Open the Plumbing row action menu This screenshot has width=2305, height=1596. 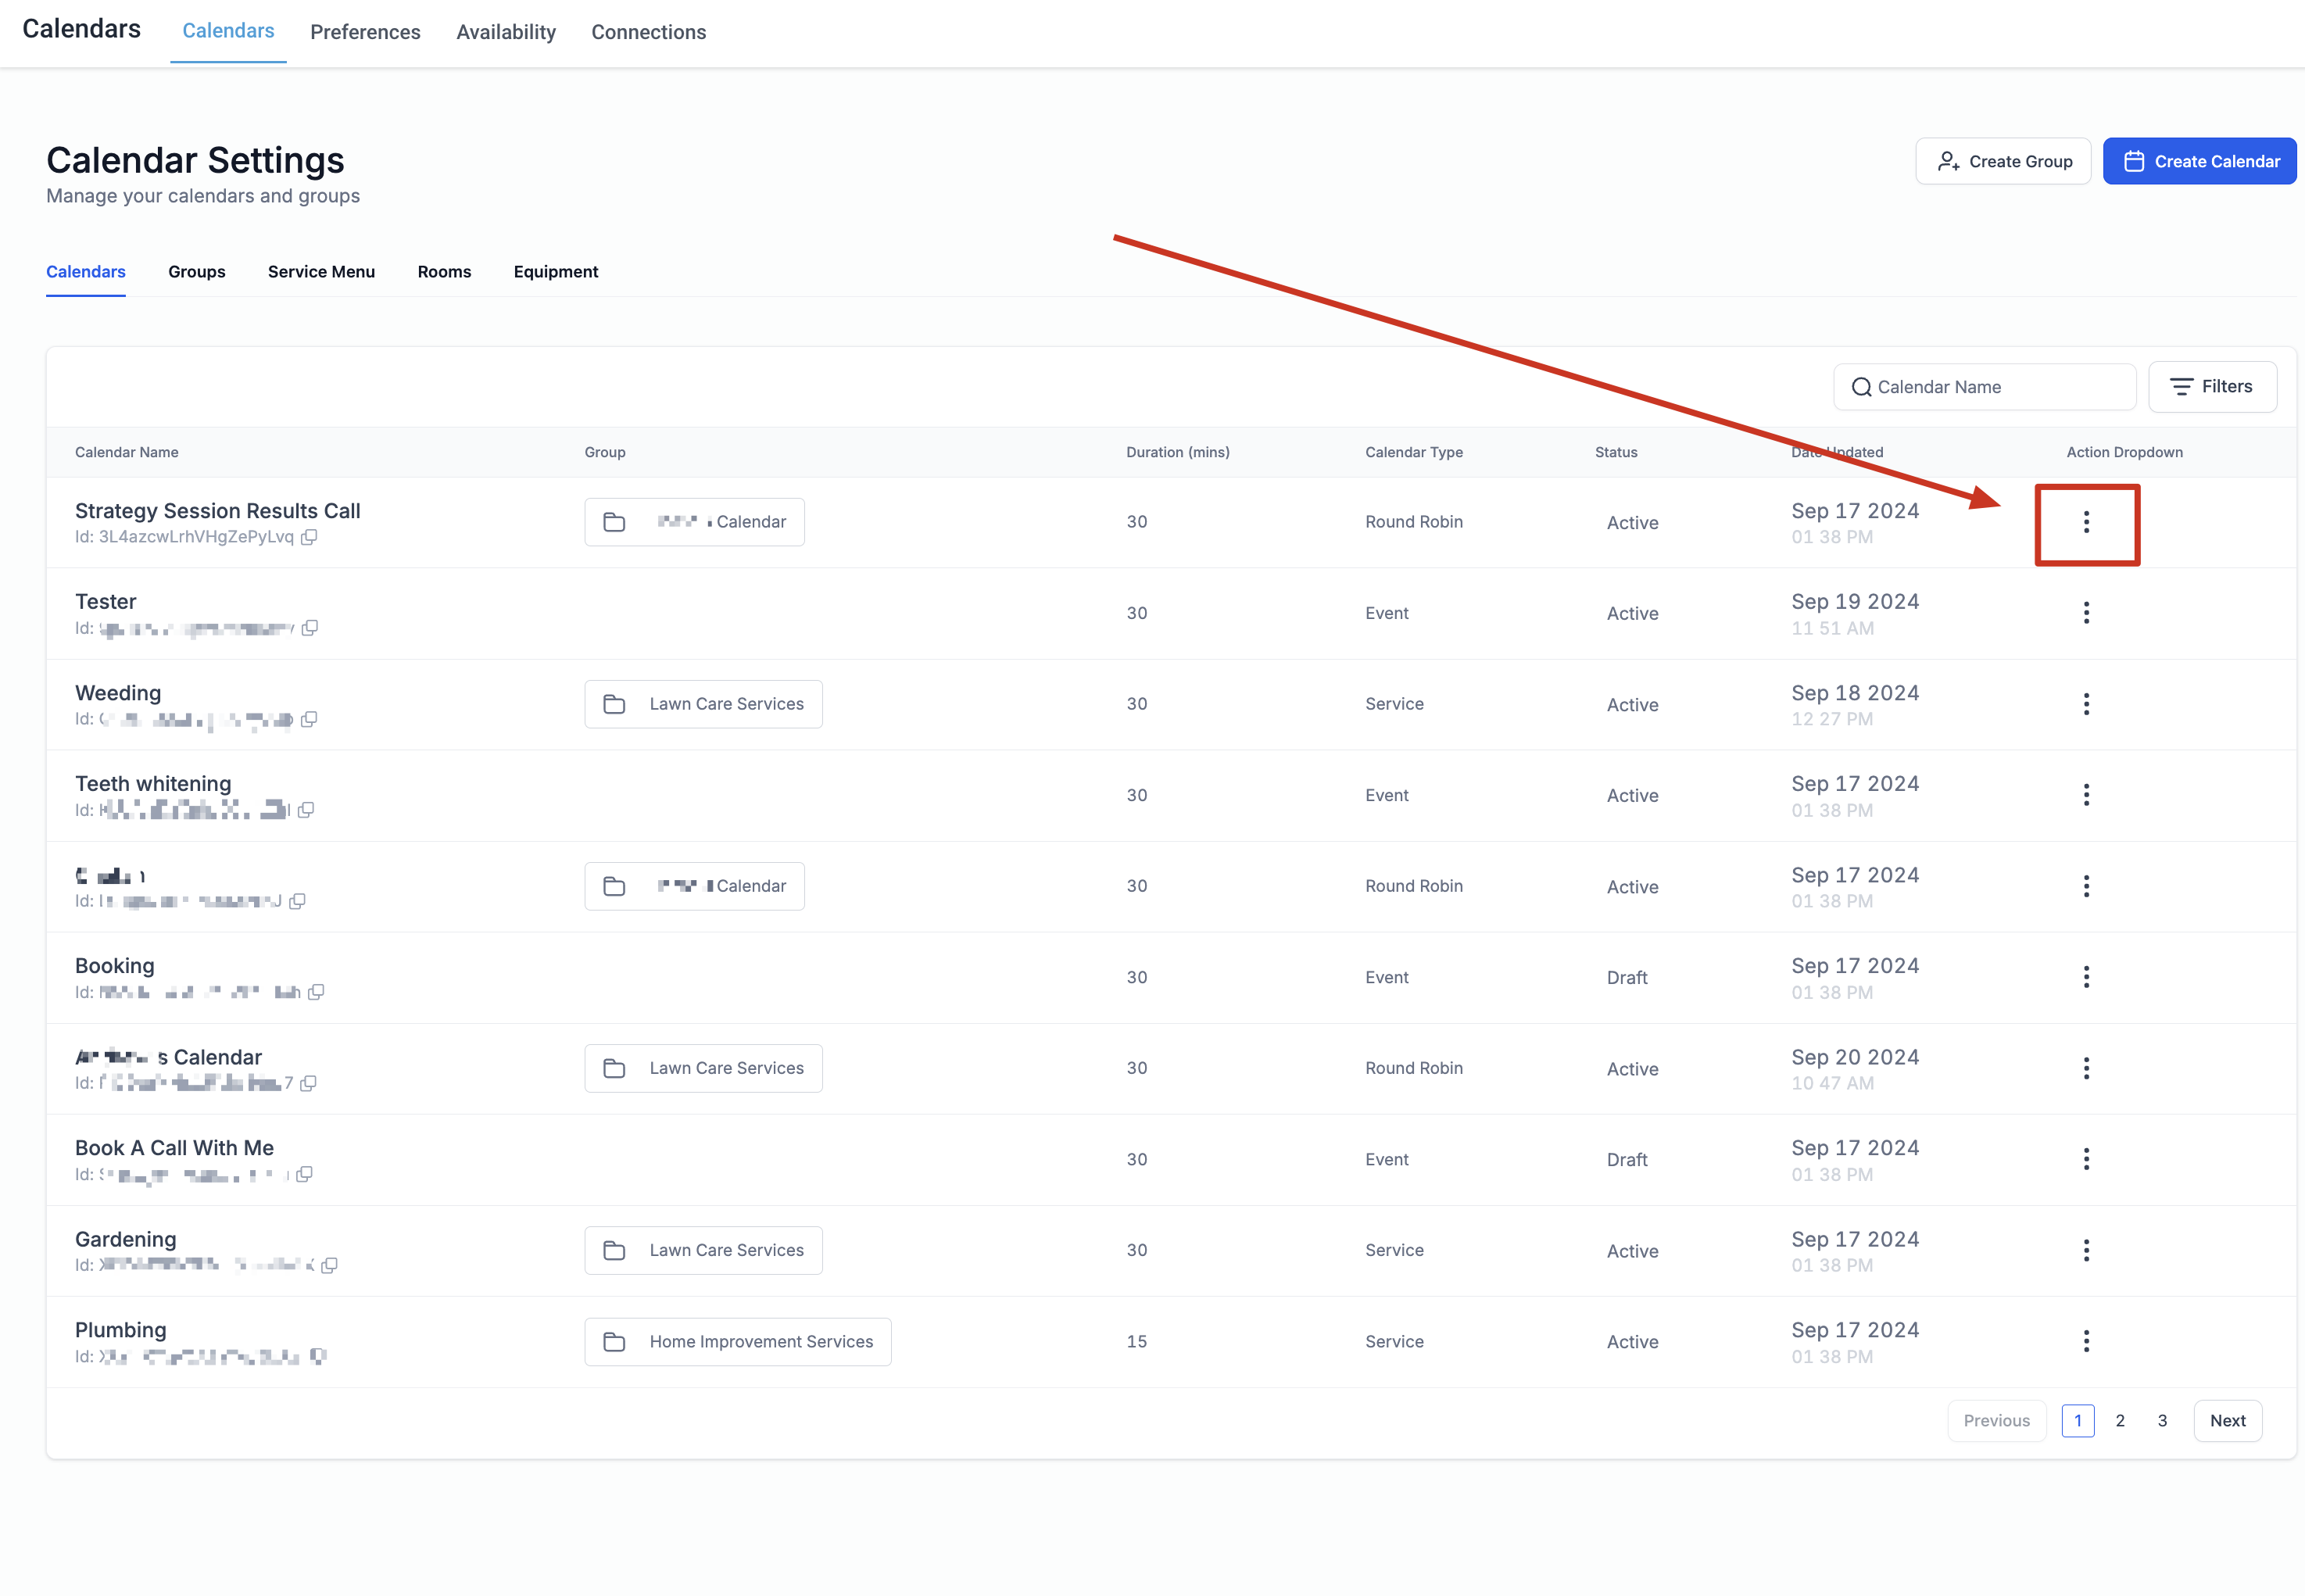pyautogui.click(x=2086, y=1341)
